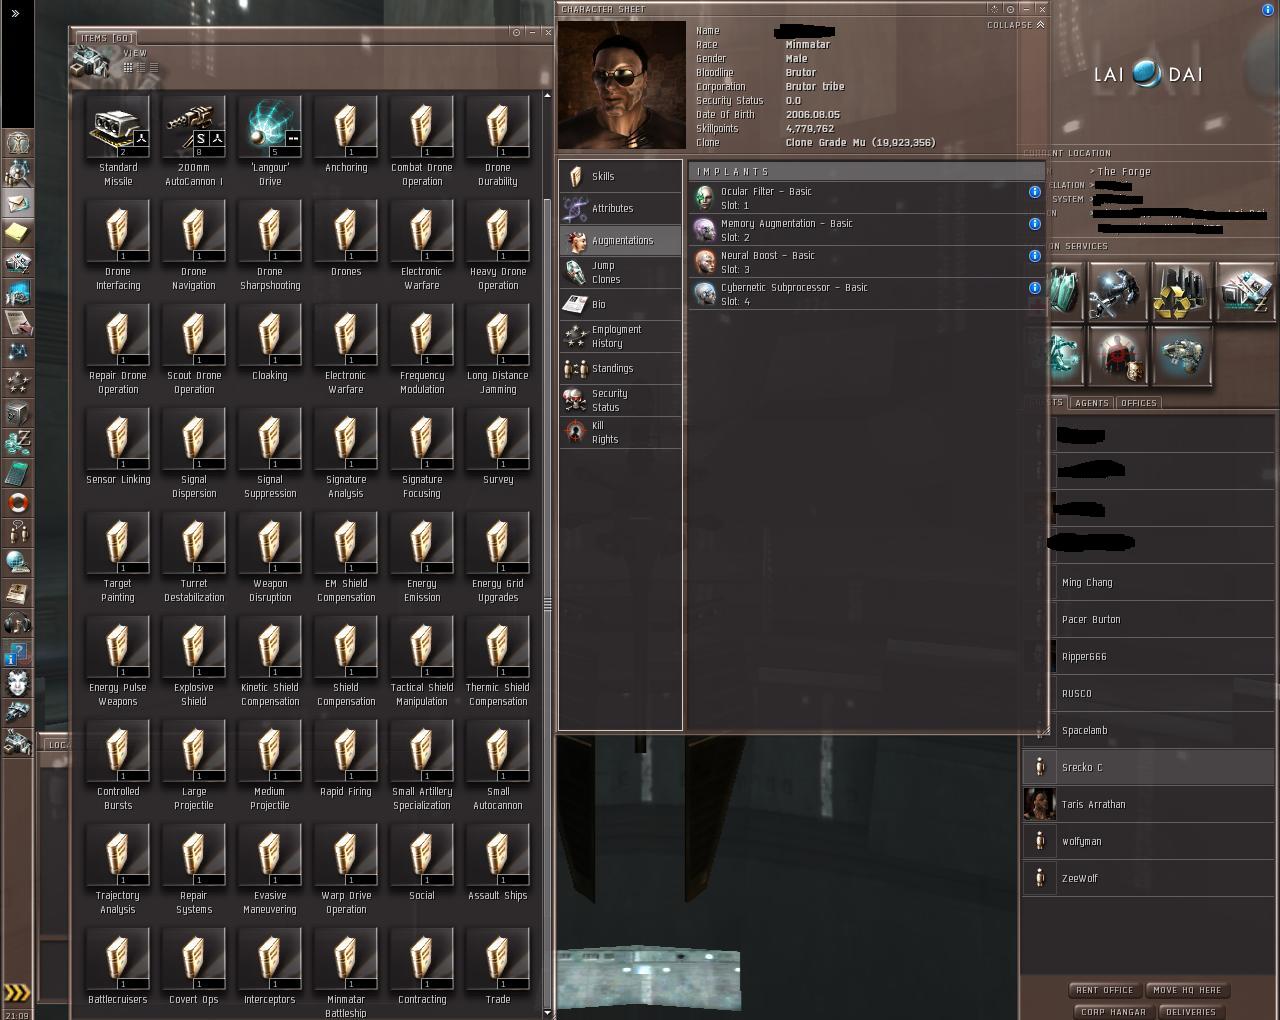The width and height of the screenshot is (1280, 1020).
Task: Open the green calculator icon in sidebar
Action: pyautogui.click(x=17, y=473)
